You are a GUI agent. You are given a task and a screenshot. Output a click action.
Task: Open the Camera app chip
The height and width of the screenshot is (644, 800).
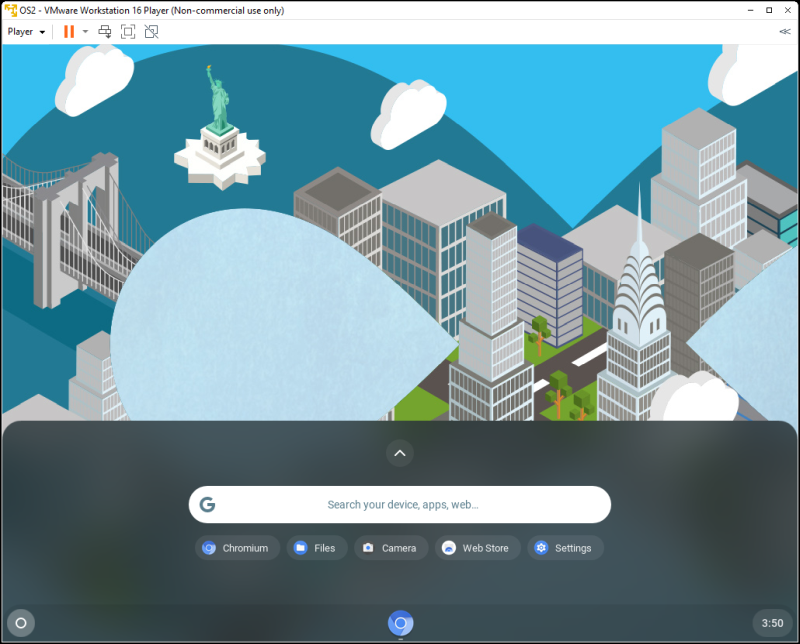pos(391,548)
